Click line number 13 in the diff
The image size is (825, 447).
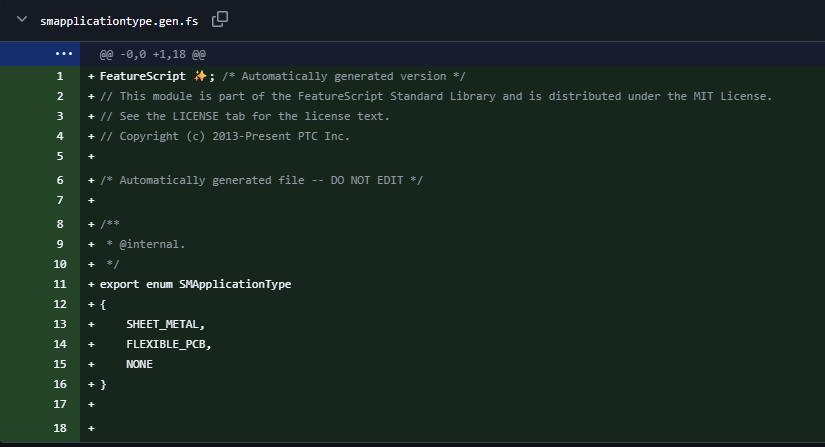pos(60,324)
